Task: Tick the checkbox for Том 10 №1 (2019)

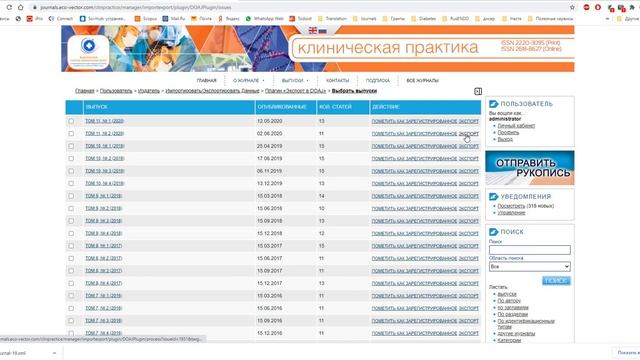Action: [71, 146]
